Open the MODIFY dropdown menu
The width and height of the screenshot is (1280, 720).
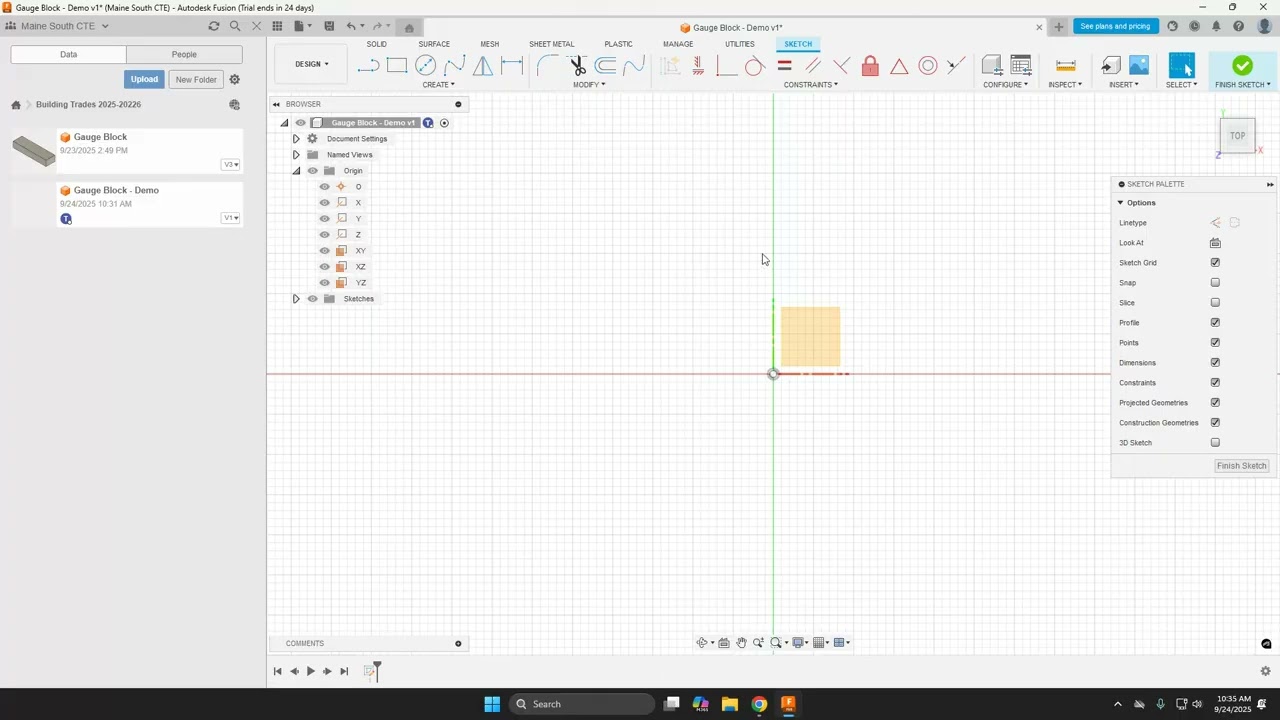tap(589, 85)
